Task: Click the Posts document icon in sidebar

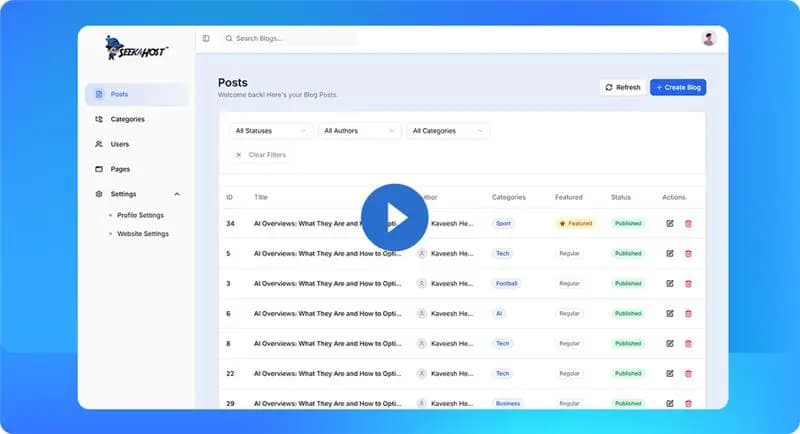Action: (99, 94)
